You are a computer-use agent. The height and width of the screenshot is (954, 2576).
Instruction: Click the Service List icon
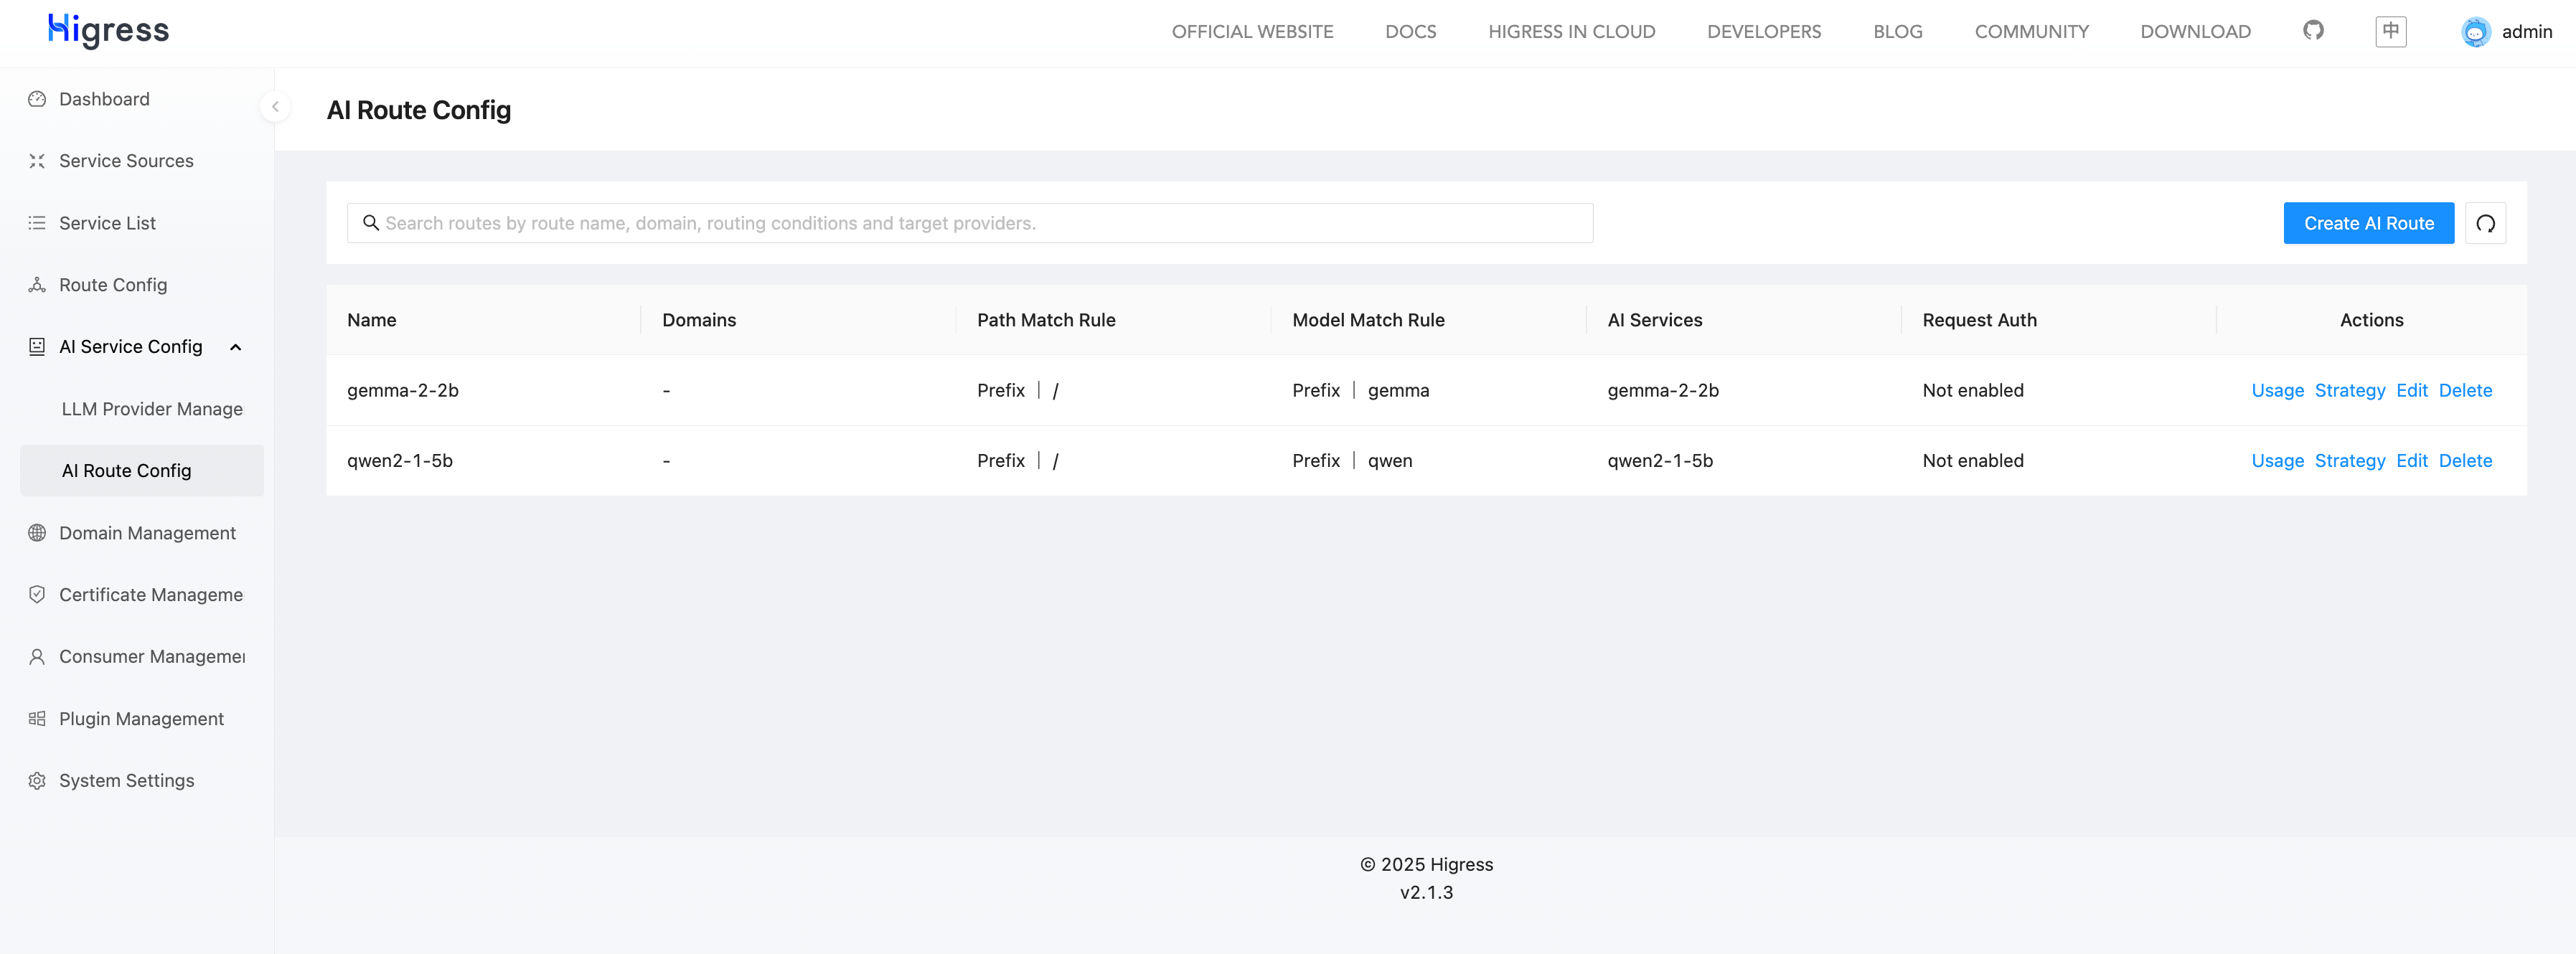(x=37, y=223)
